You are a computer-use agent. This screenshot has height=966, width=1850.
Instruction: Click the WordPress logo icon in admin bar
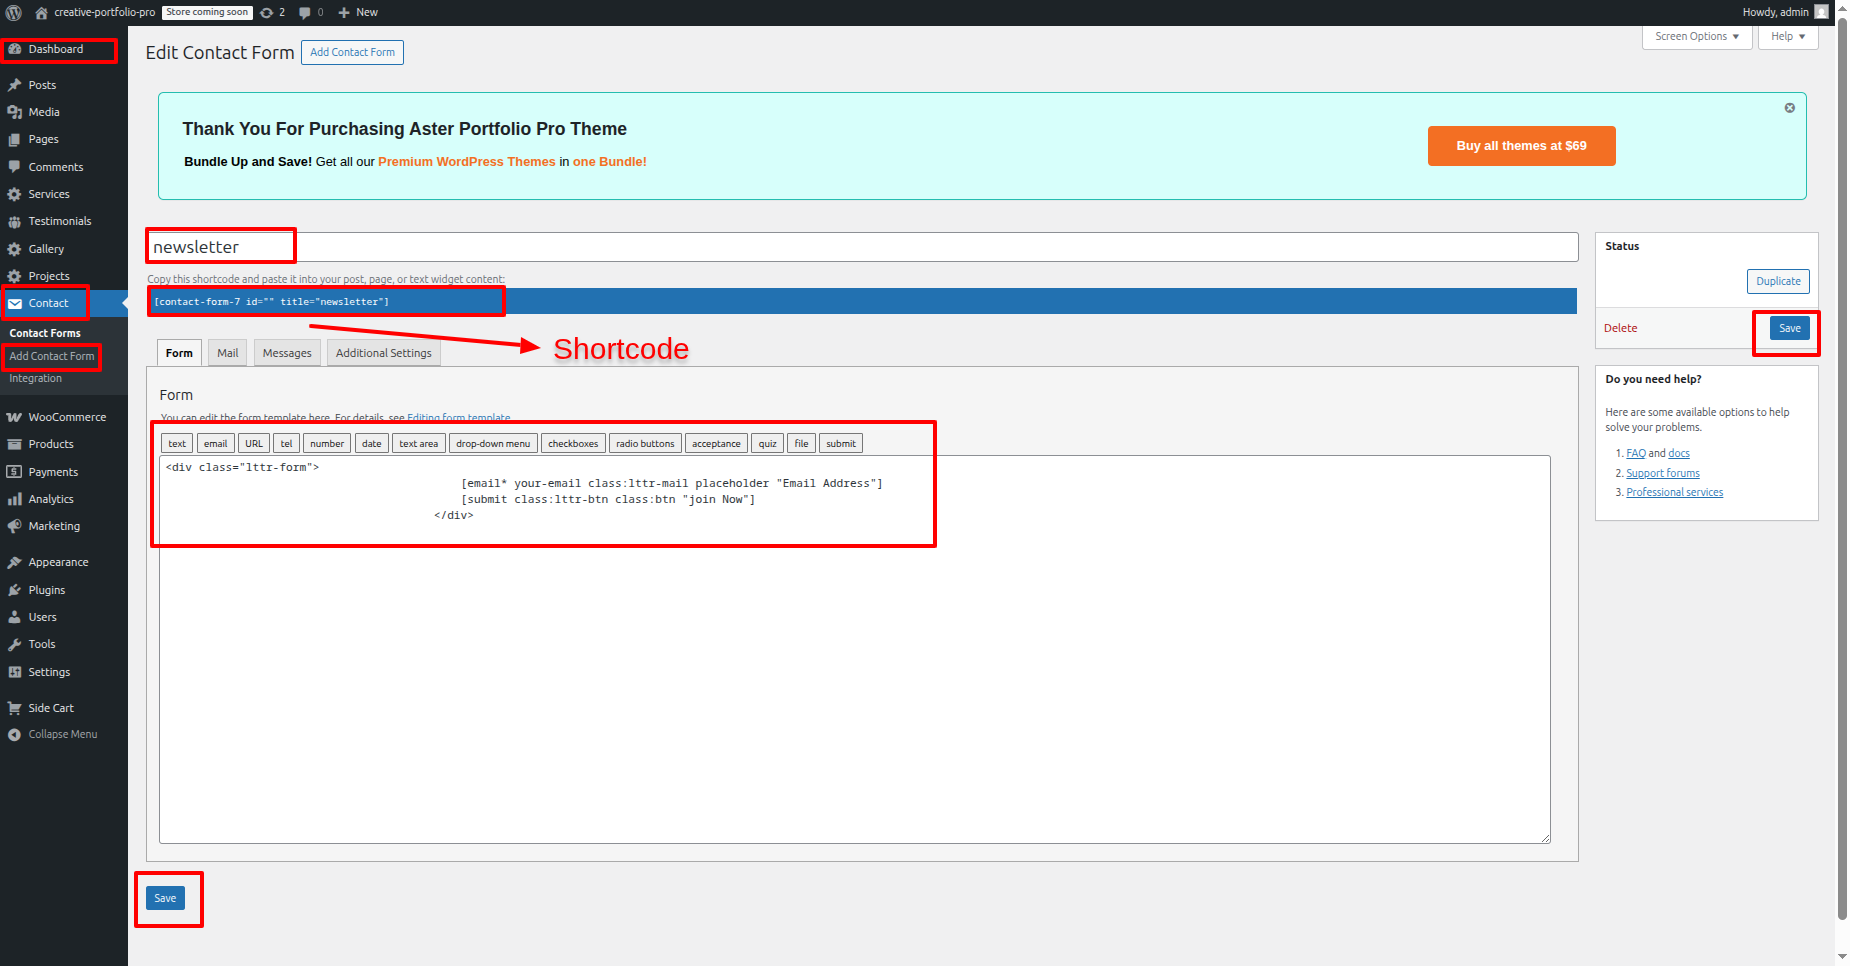[x=14, y=12]
